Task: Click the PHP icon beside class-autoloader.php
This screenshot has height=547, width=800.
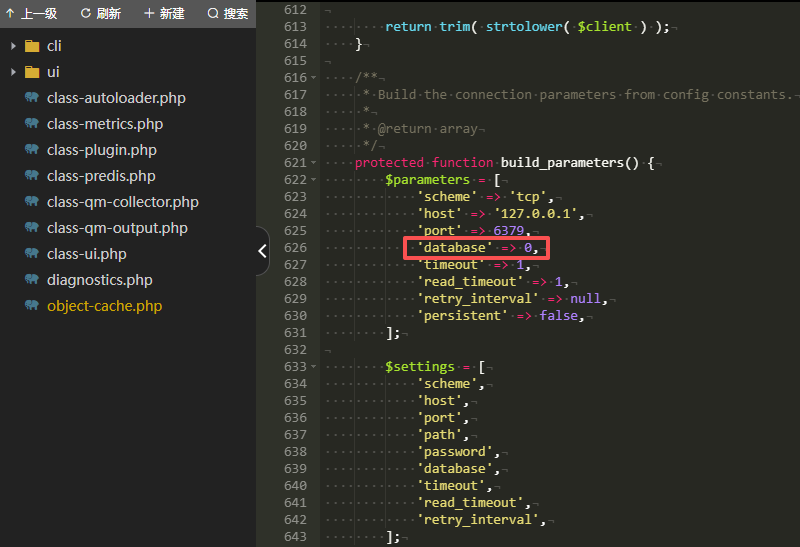Action: click(32, 98)
